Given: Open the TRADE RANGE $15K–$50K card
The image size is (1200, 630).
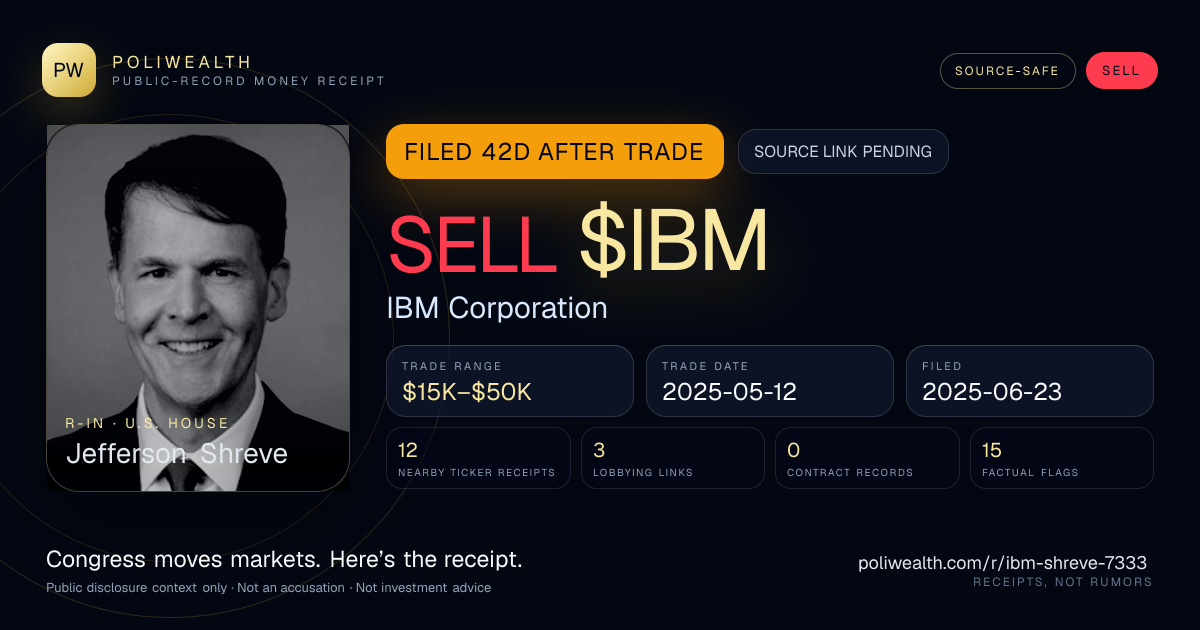Looking at the screenshot, I should click(x=510, y=381).
